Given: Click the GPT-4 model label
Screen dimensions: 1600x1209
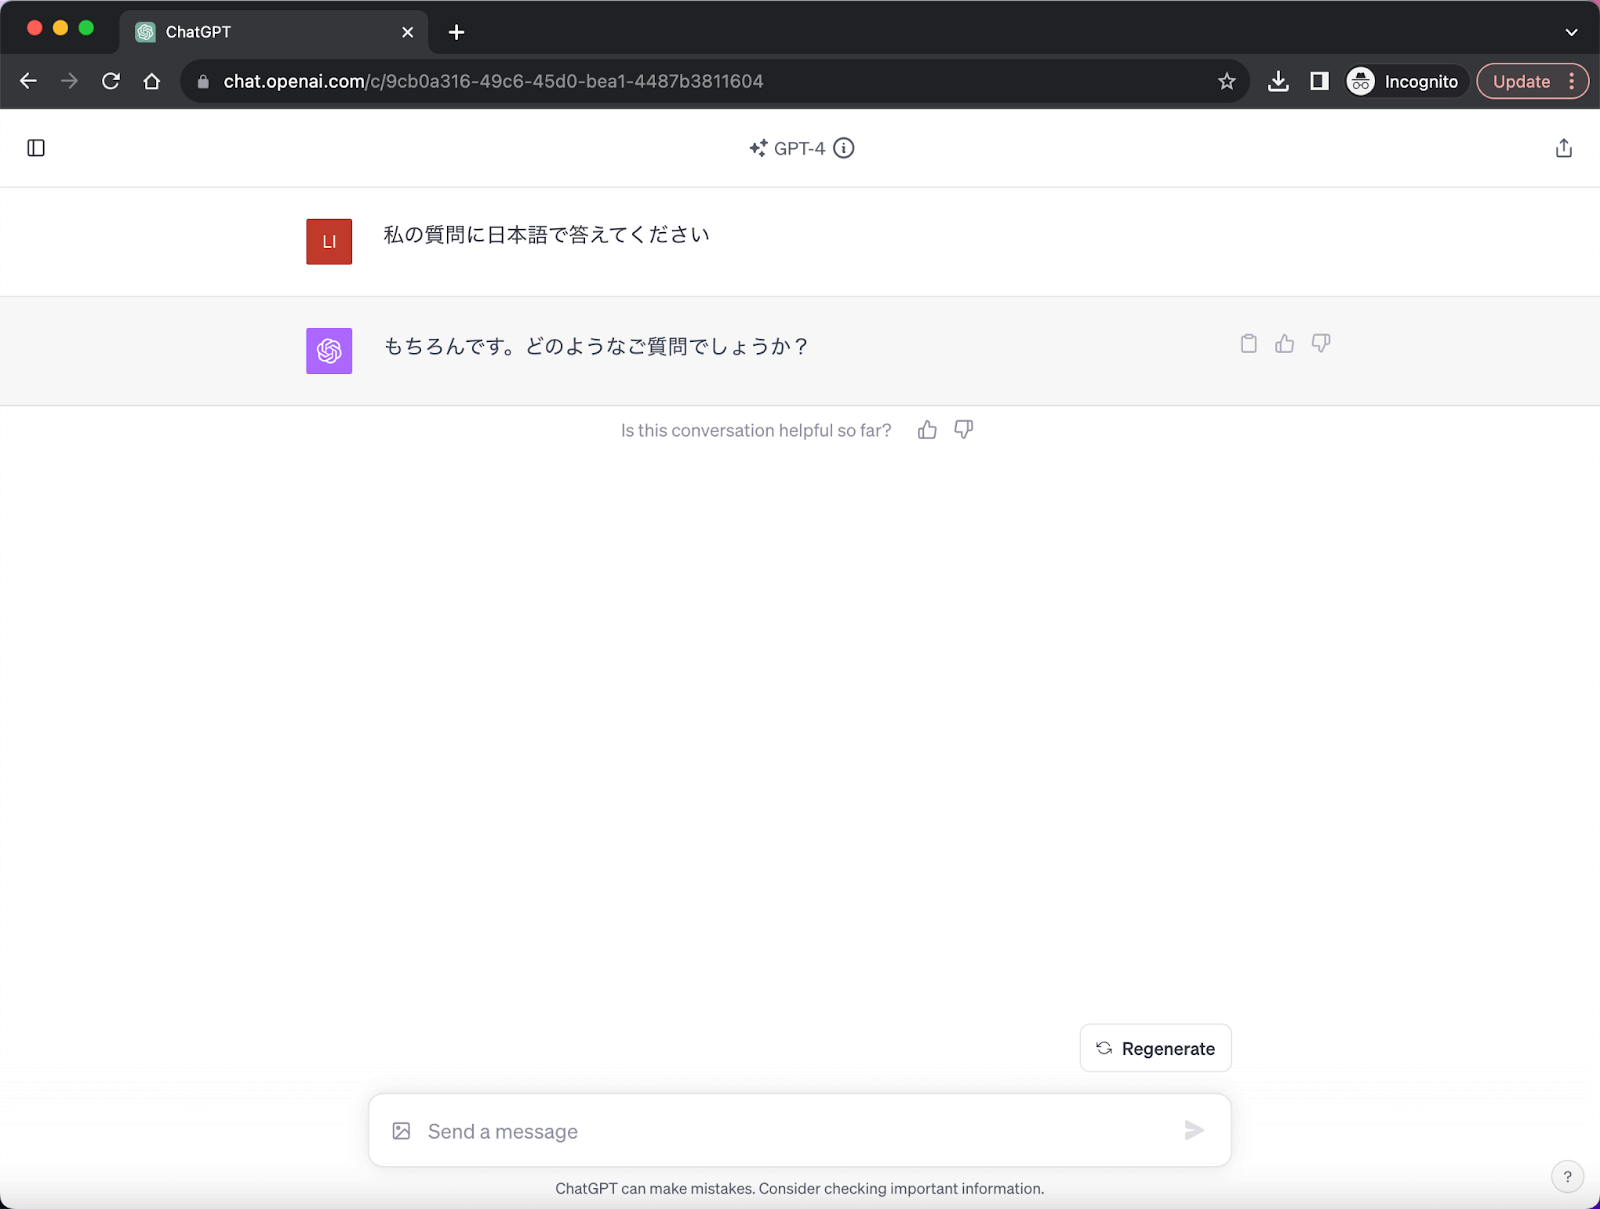Looking at the screenshot, I should 799,148.
